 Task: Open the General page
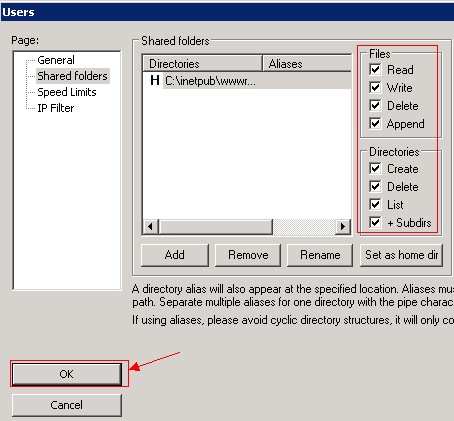click(56, 60)
